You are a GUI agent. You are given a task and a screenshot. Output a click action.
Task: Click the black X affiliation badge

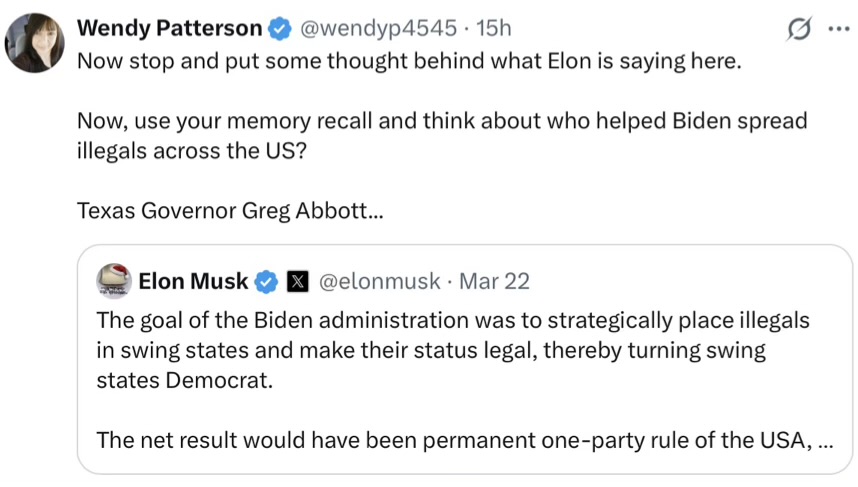tap(297, 282)
